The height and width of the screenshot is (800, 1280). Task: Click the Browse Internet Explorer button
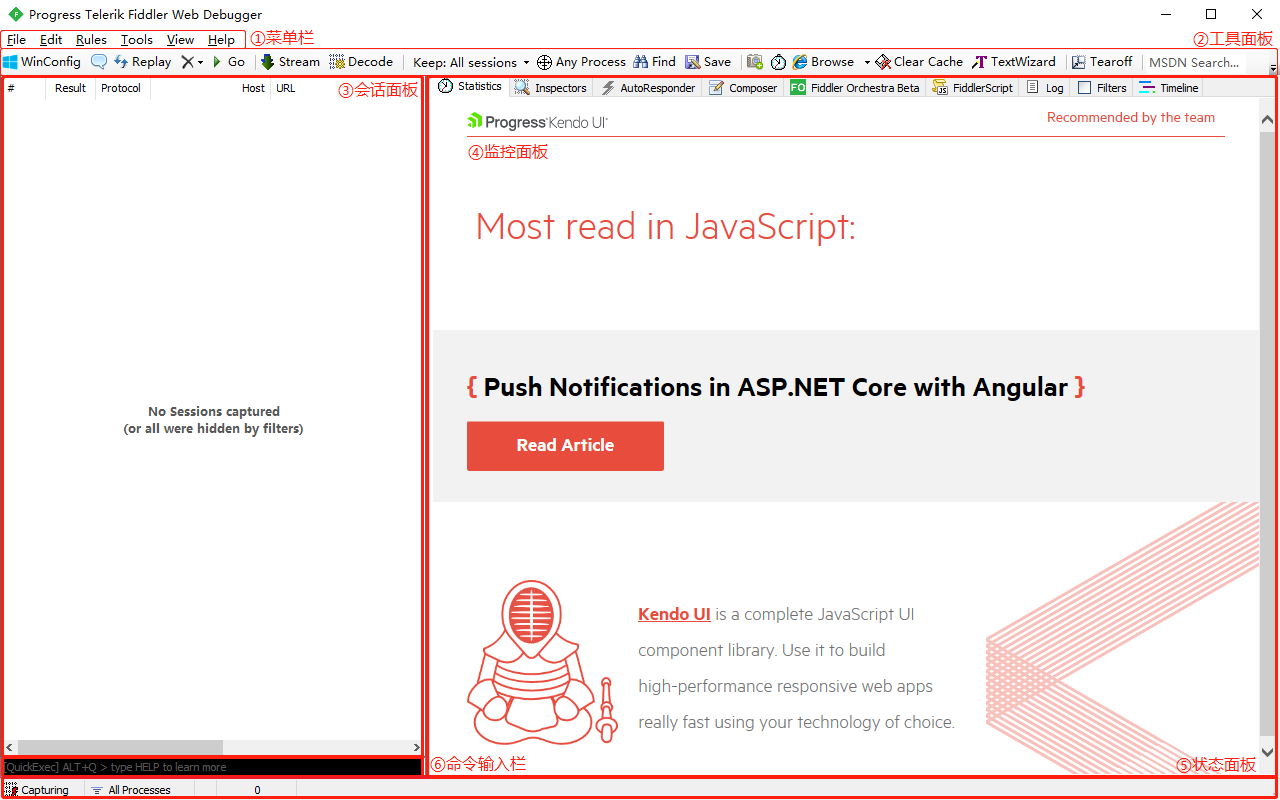click(824, 62)
